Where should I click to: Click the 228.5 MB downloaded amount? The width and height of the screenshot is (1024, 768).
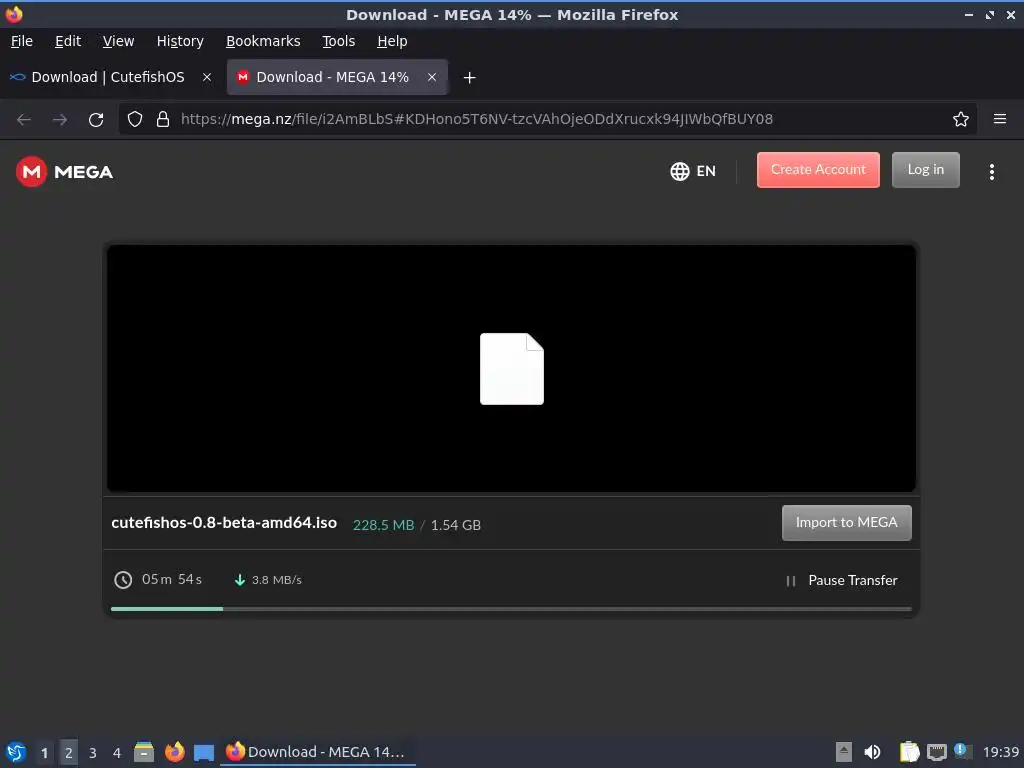(383, 525)
